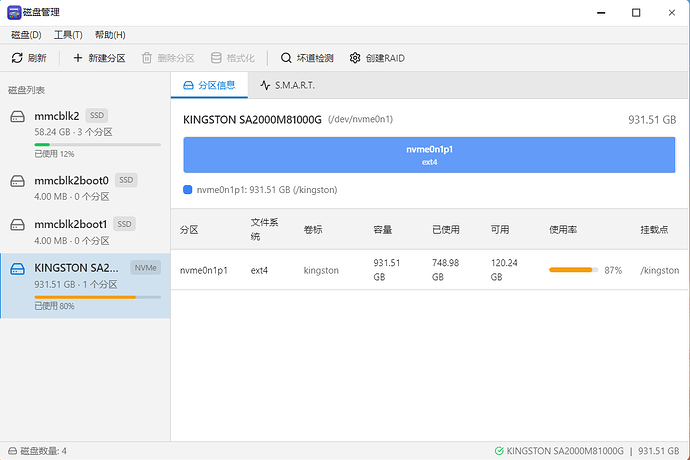The width and height of the screenshot is (690, 460).
Task: Click the drive icon beside mmcblk2
Action: [x=18, y=117]
